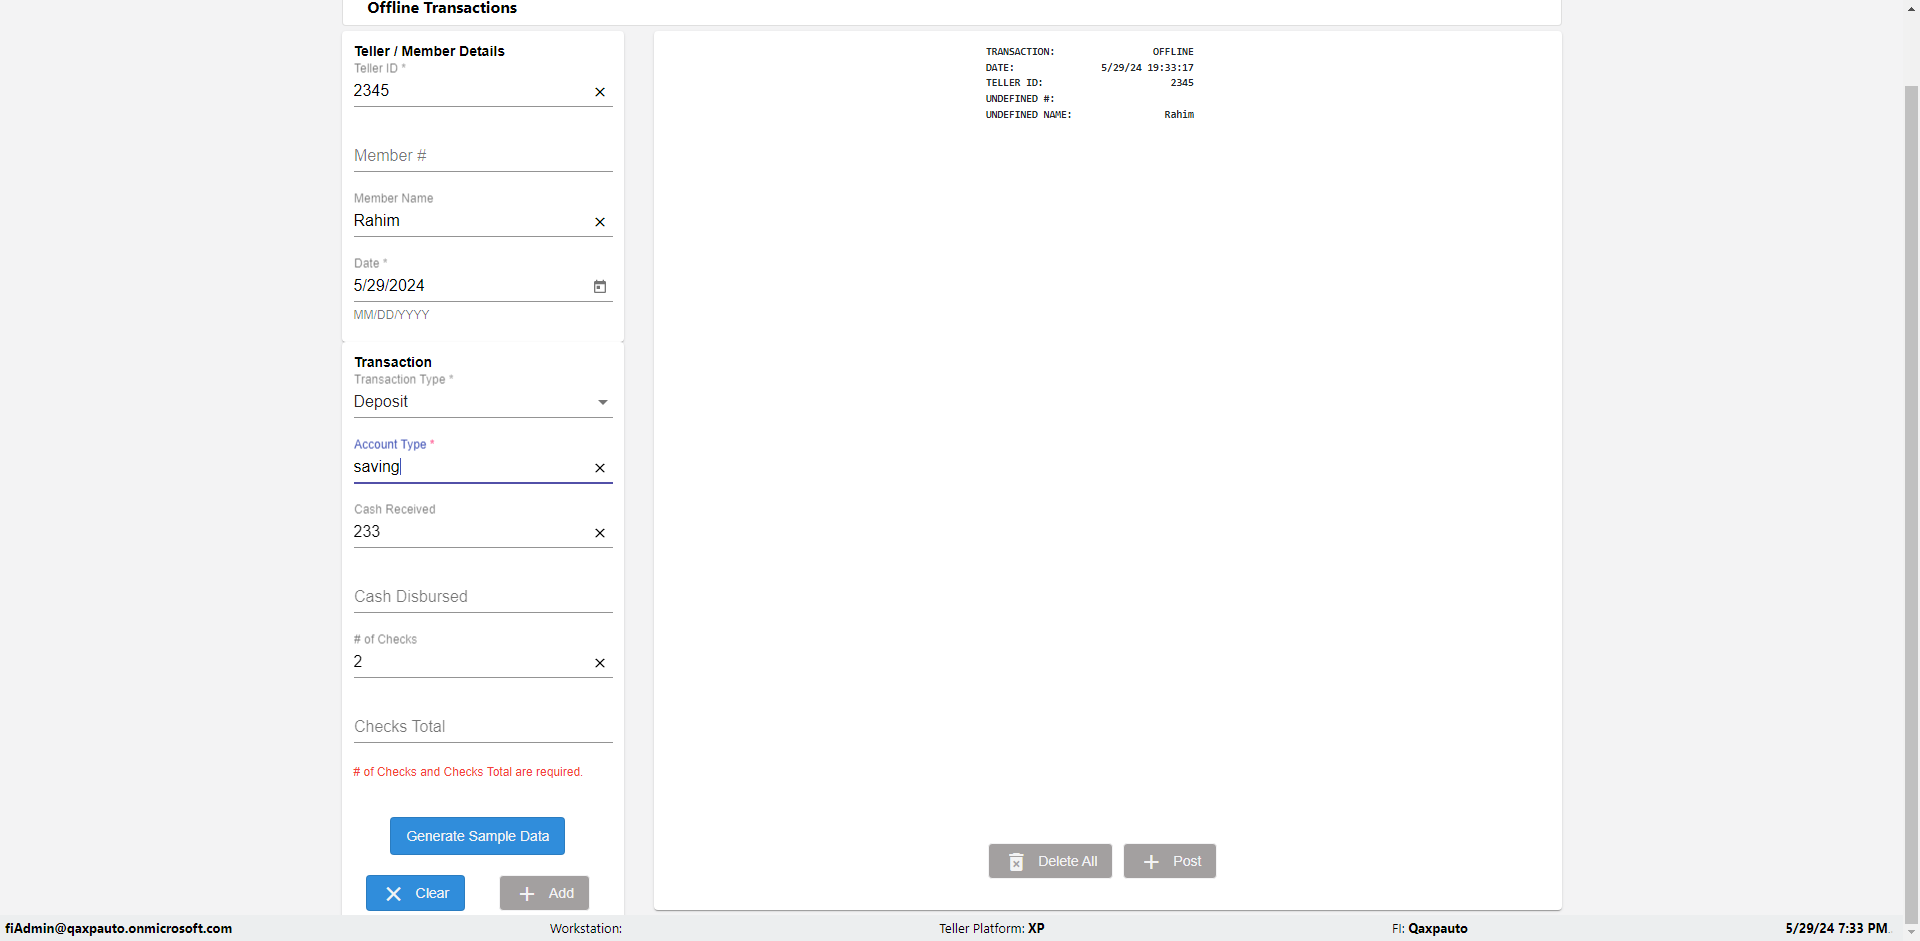
Task: Click the Generate Sample Data button
Action: (477, 836)
